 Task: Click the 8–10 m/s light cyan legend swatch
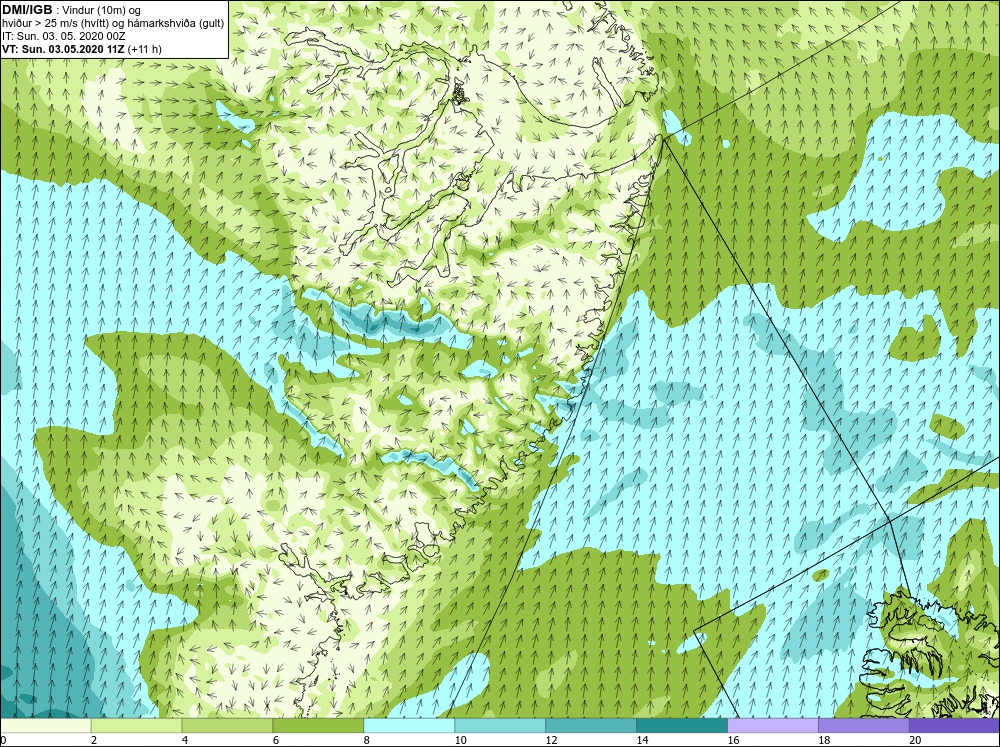409,725
